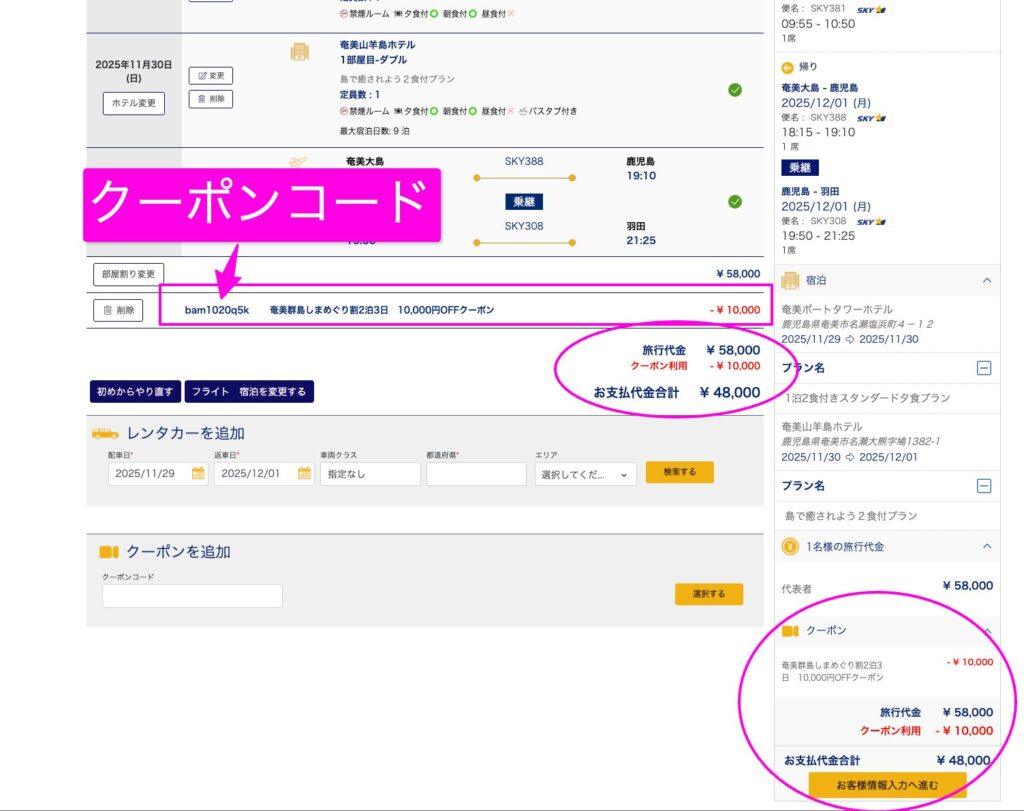The width and height of the screenshot is (1024, 811).
Task: Click the 代表者 ¥58,000 row
Action: point(887,587)
